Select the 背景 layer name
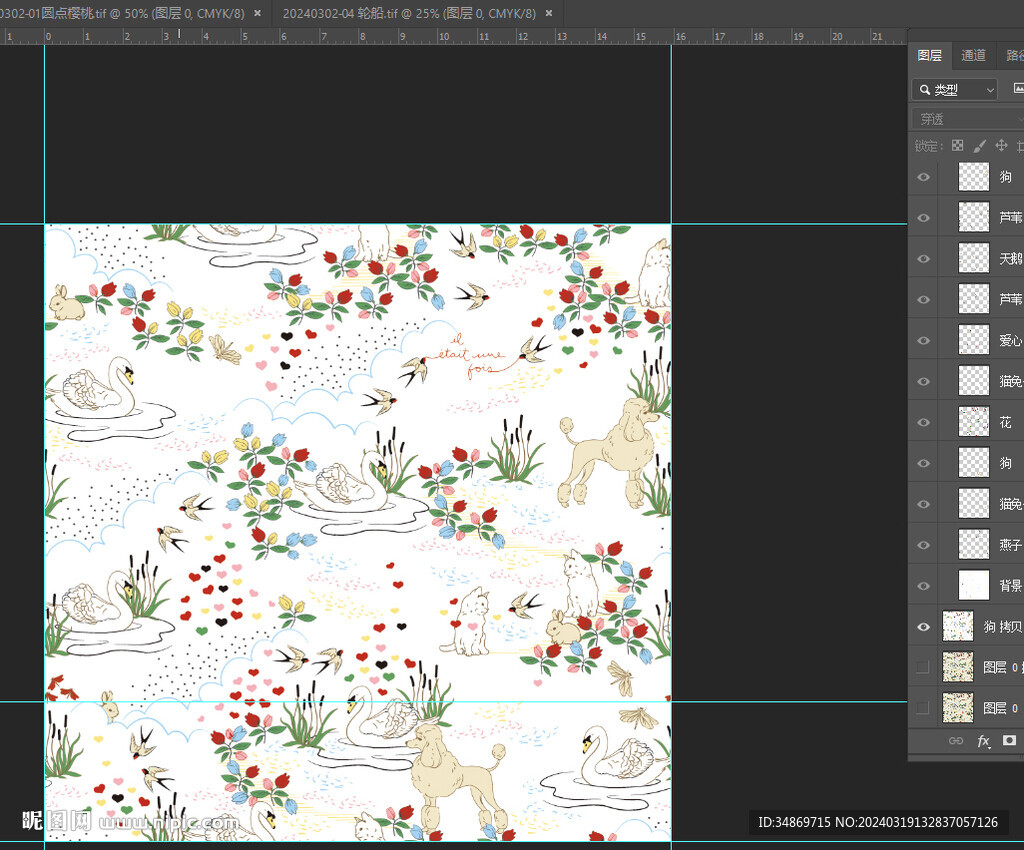The image size is (1024, 850). pos(1011,586)
